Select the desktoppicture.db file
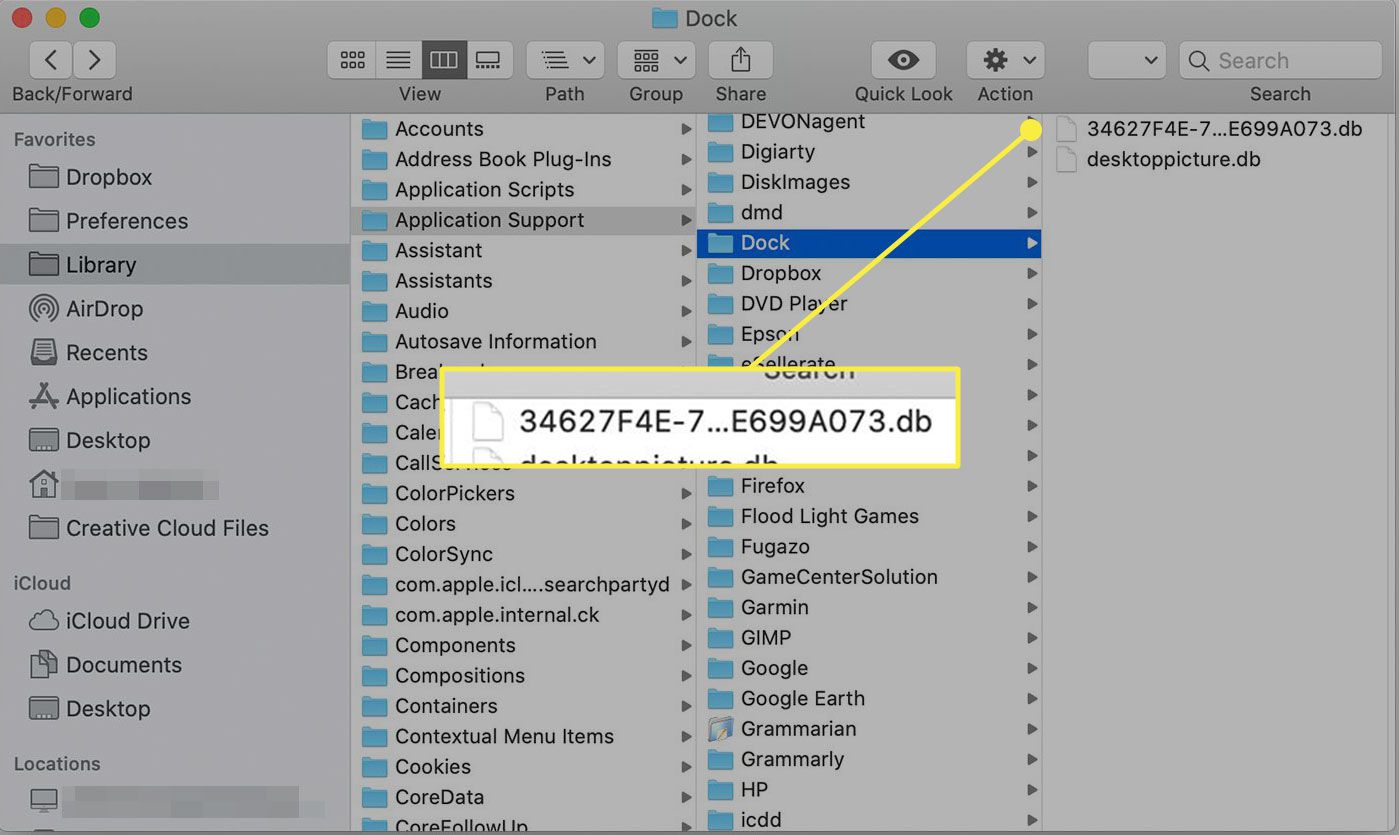 (1172, 159)
